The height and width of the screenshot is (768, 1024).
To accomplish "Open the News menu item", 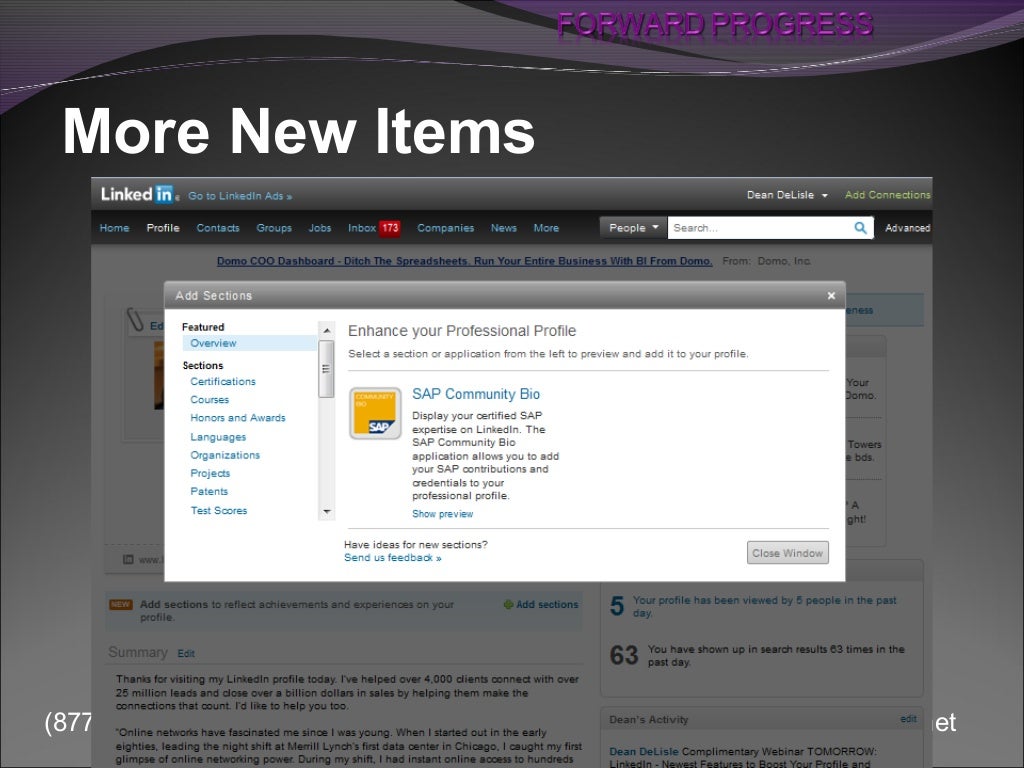I will tap(504, 228).
